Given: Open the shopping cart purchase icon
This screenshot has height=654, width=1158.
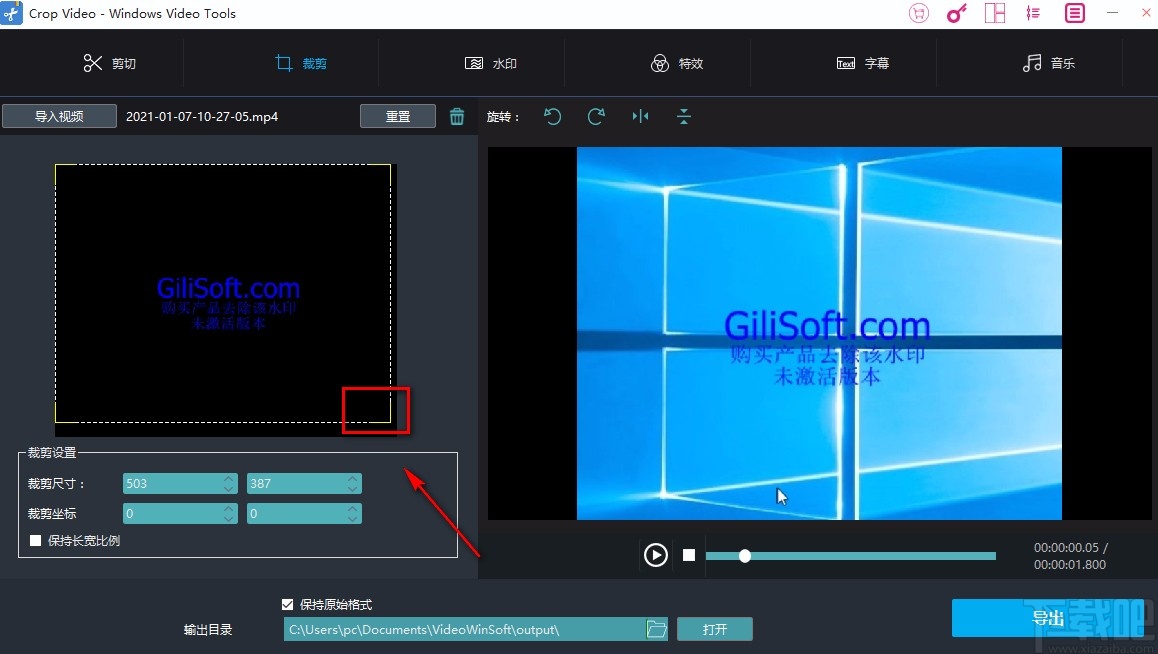Looking at the screenshot, I should point(918,13).
